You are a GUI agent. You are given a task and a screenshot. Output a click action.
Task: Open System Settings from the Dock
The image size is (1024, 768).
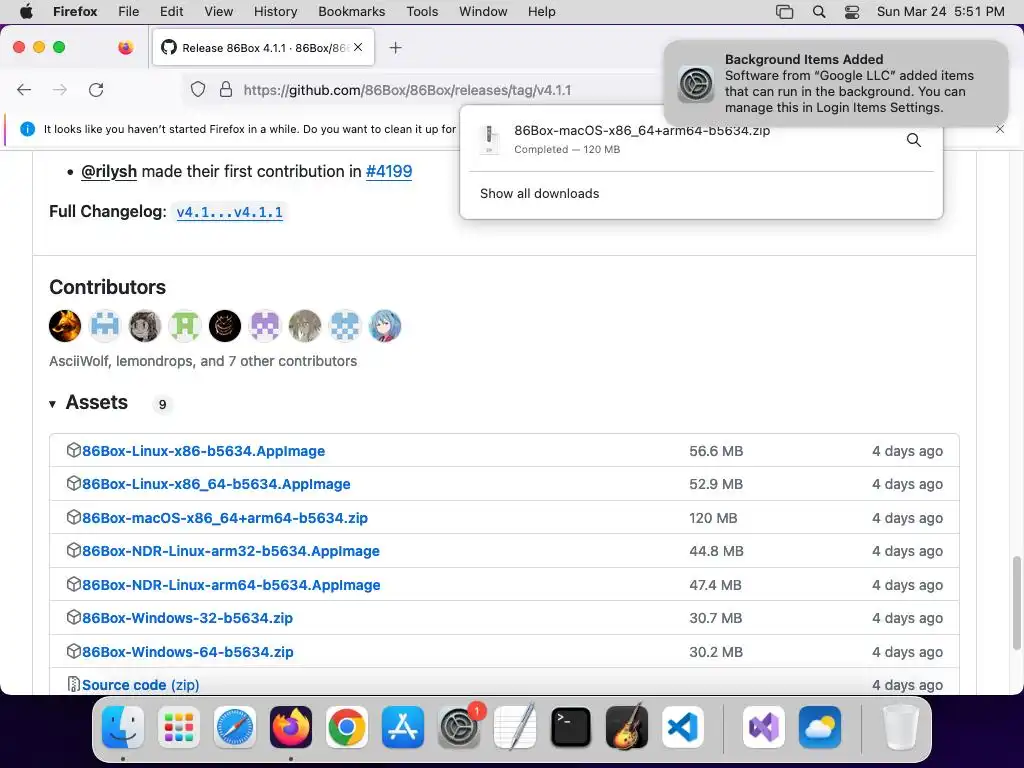[x=459, y=727]
